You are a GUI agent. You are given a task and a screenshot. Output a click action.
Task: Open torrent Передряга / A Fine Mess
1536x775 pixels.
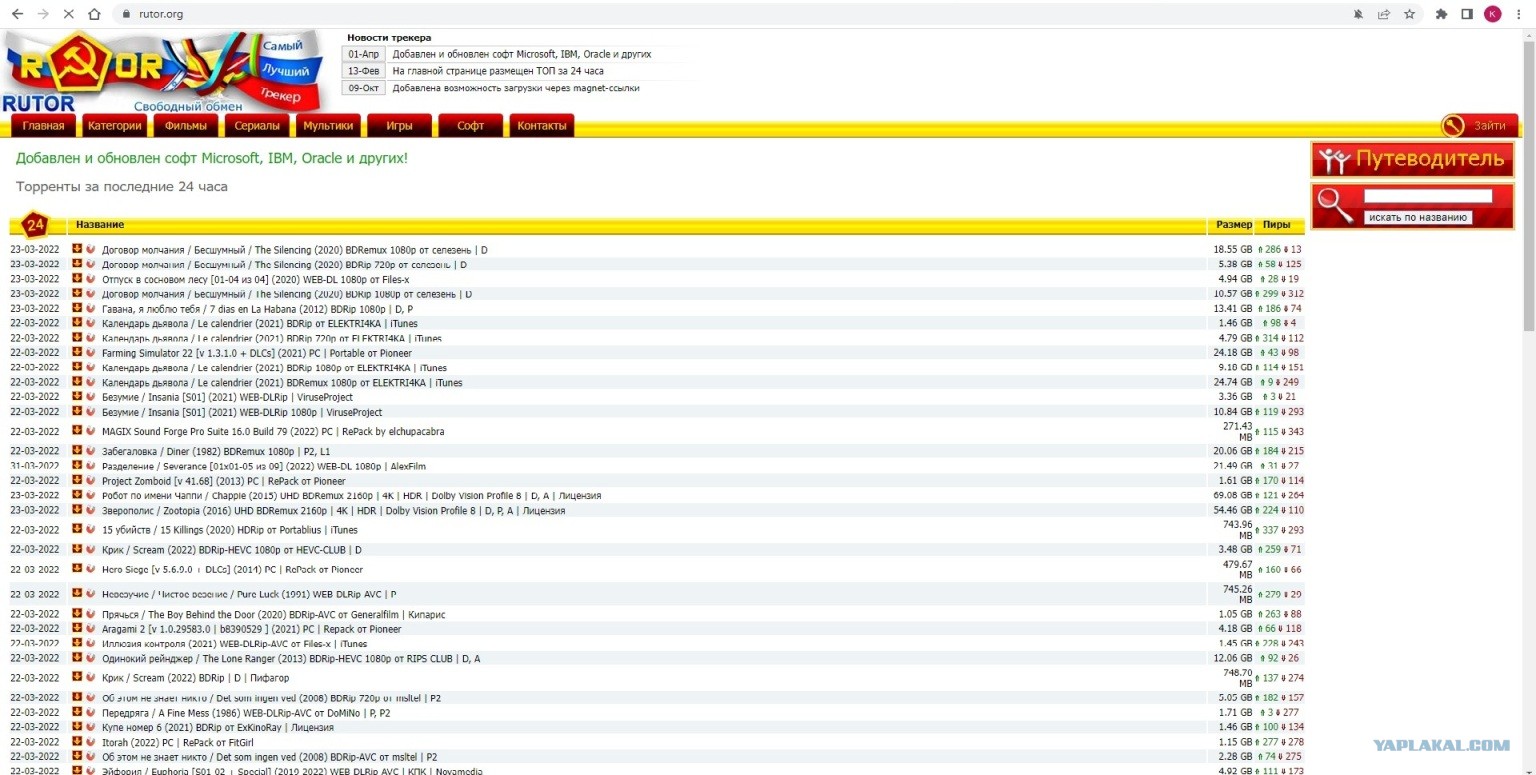click(x=246, y=712)
